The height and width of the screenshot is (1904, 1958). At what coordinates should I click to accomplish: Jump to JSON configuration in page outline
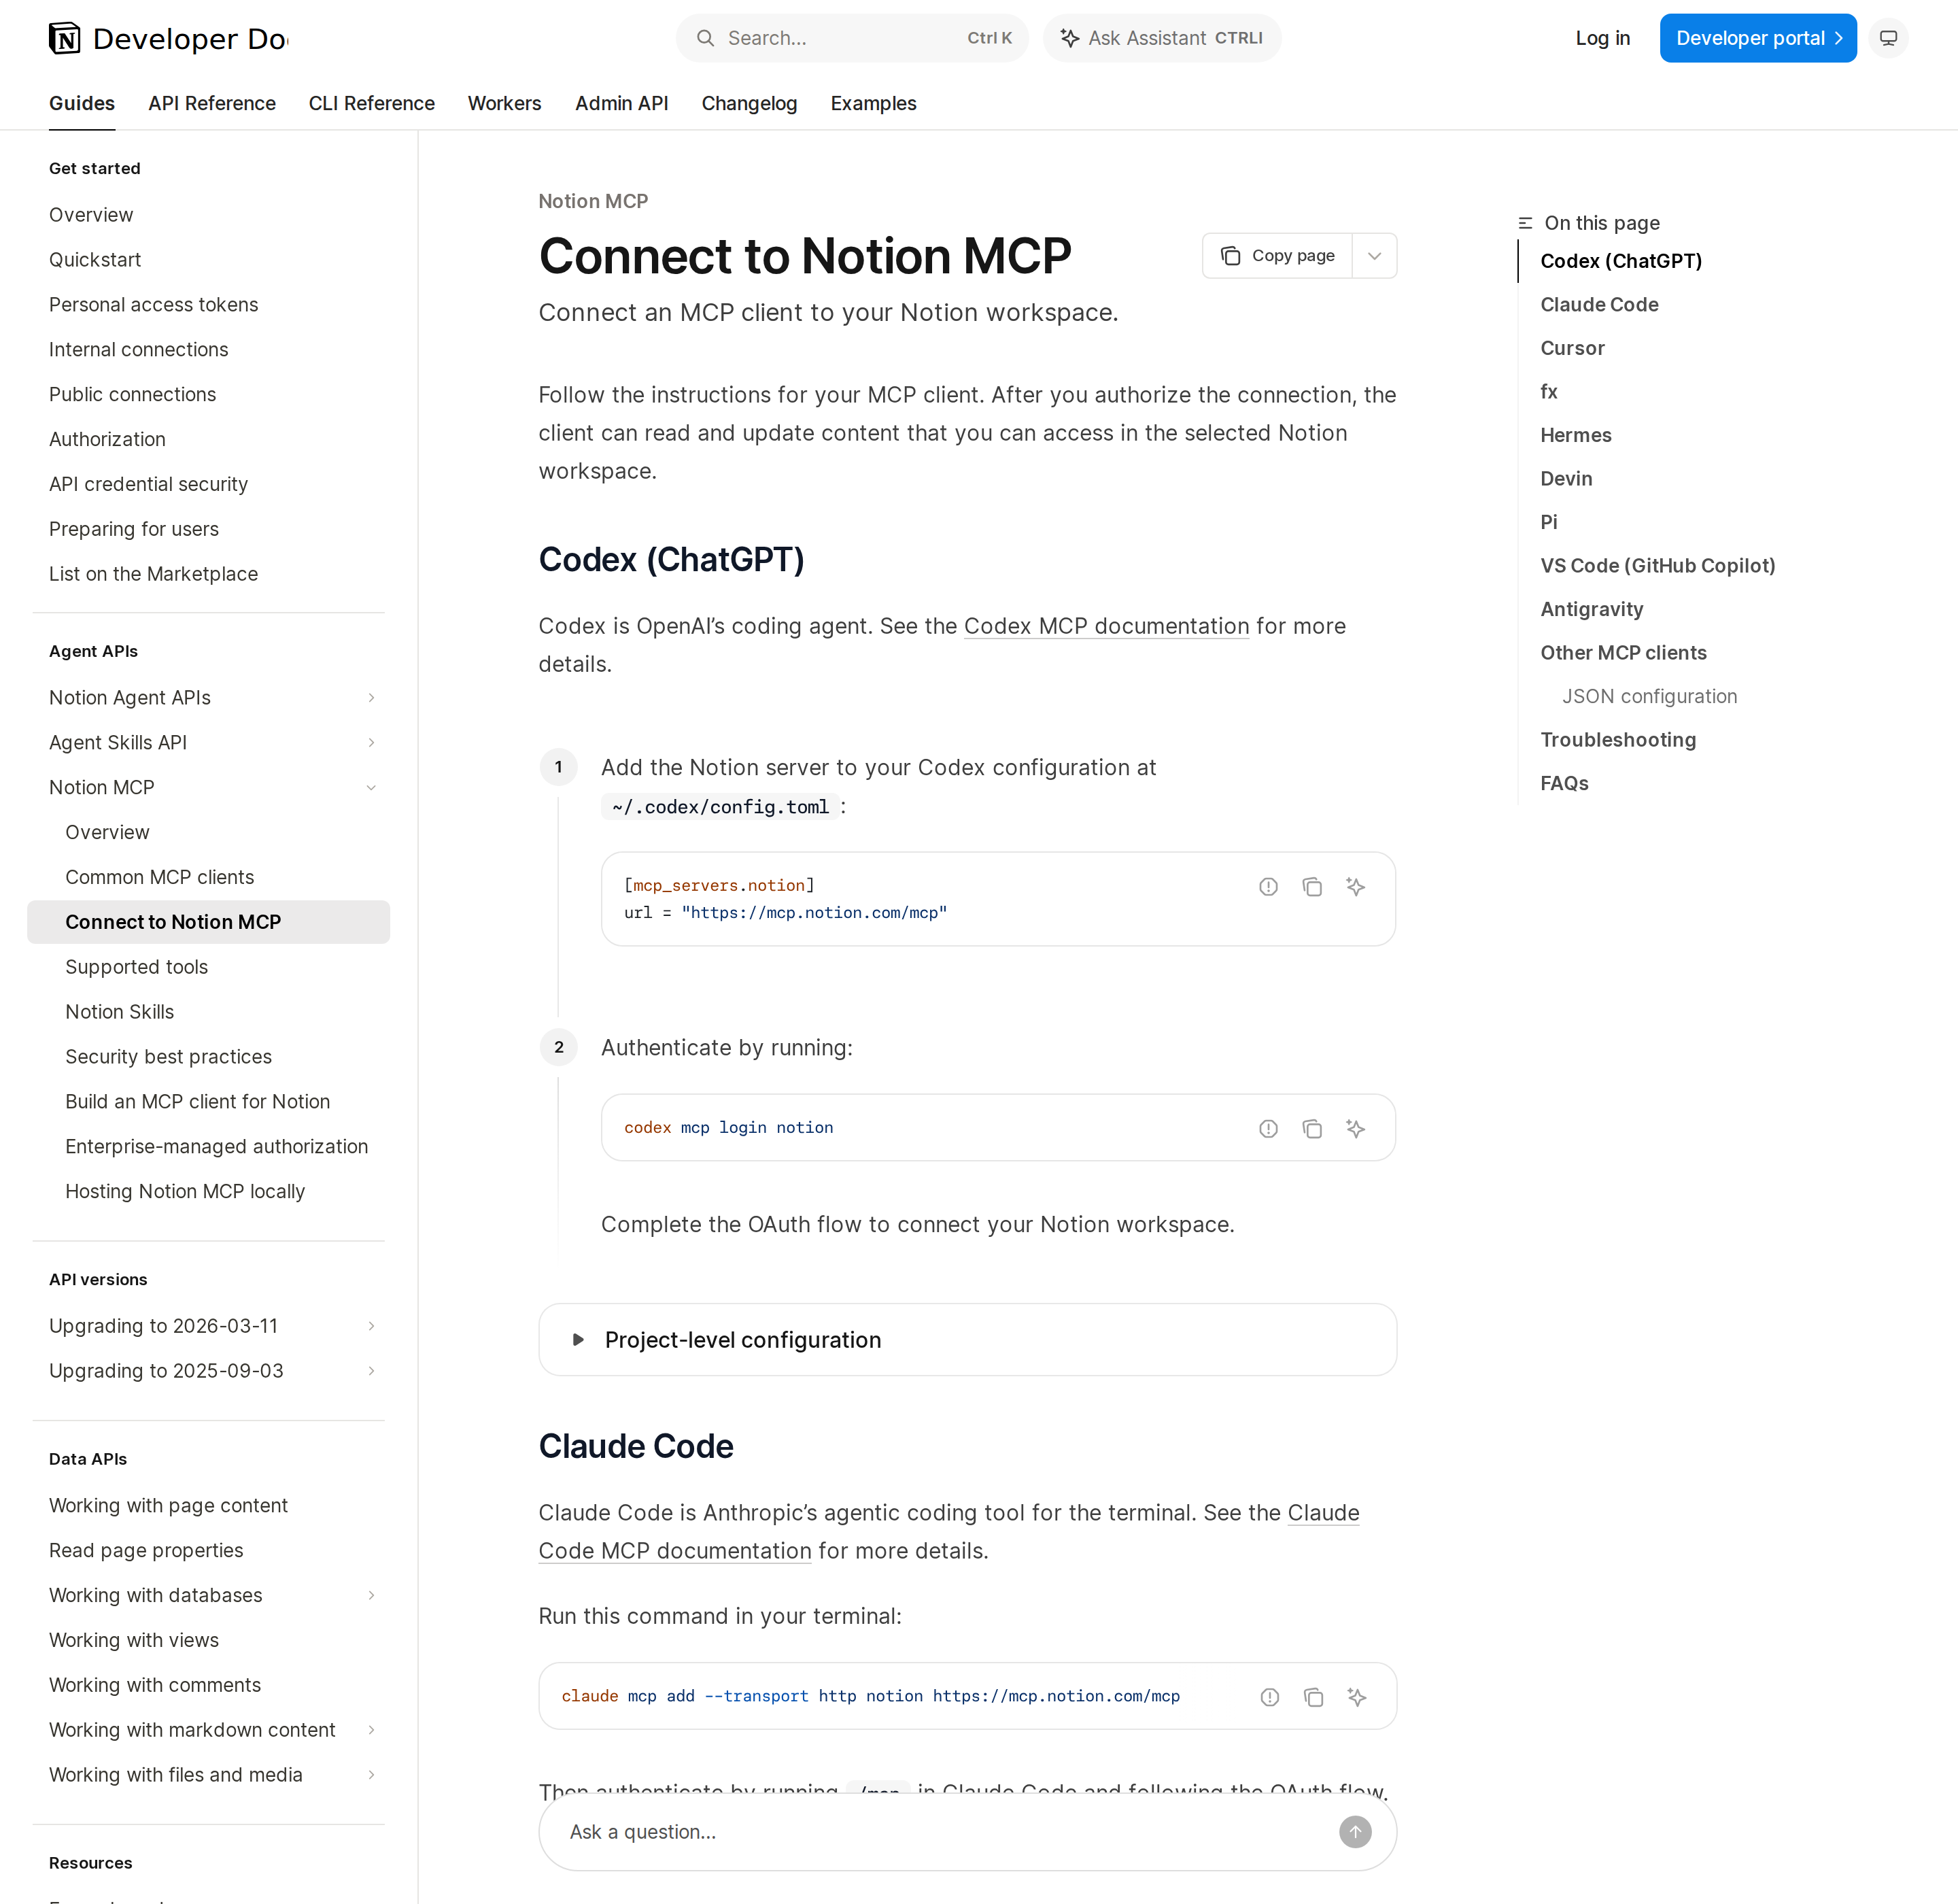point(1650,696)
